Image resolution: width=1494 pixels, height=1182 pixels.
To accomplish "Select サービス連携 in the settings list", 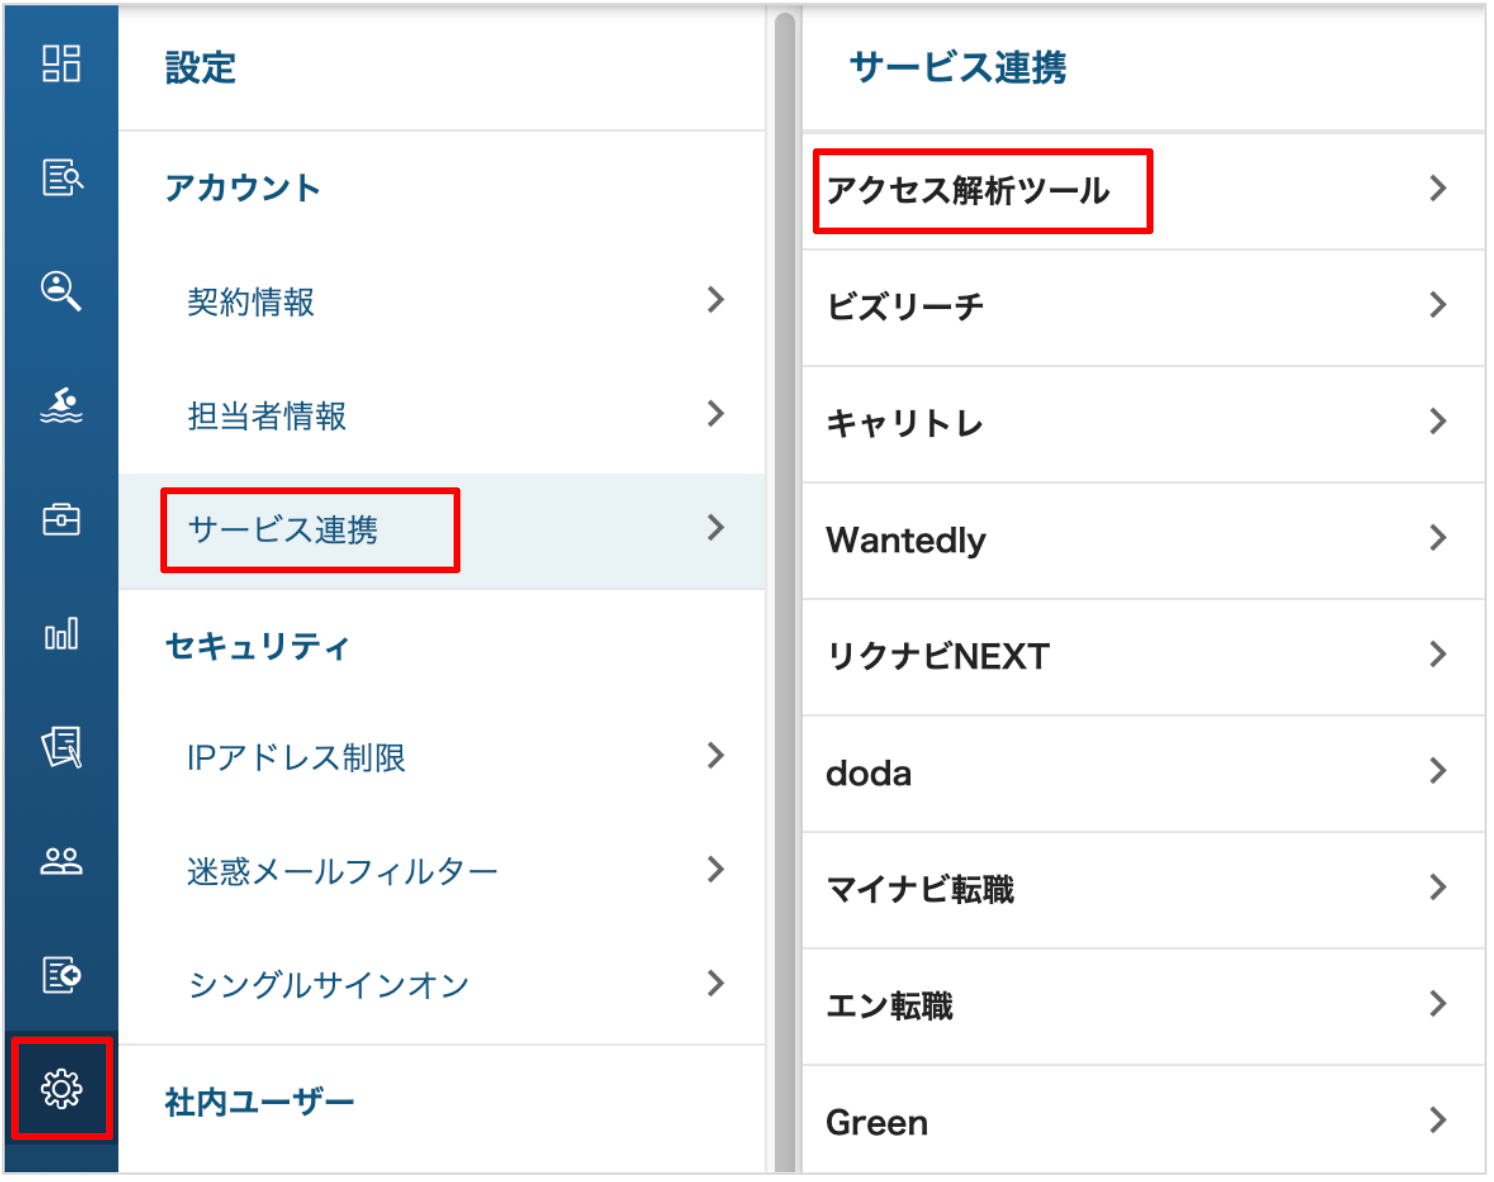I will coord(442,530).
